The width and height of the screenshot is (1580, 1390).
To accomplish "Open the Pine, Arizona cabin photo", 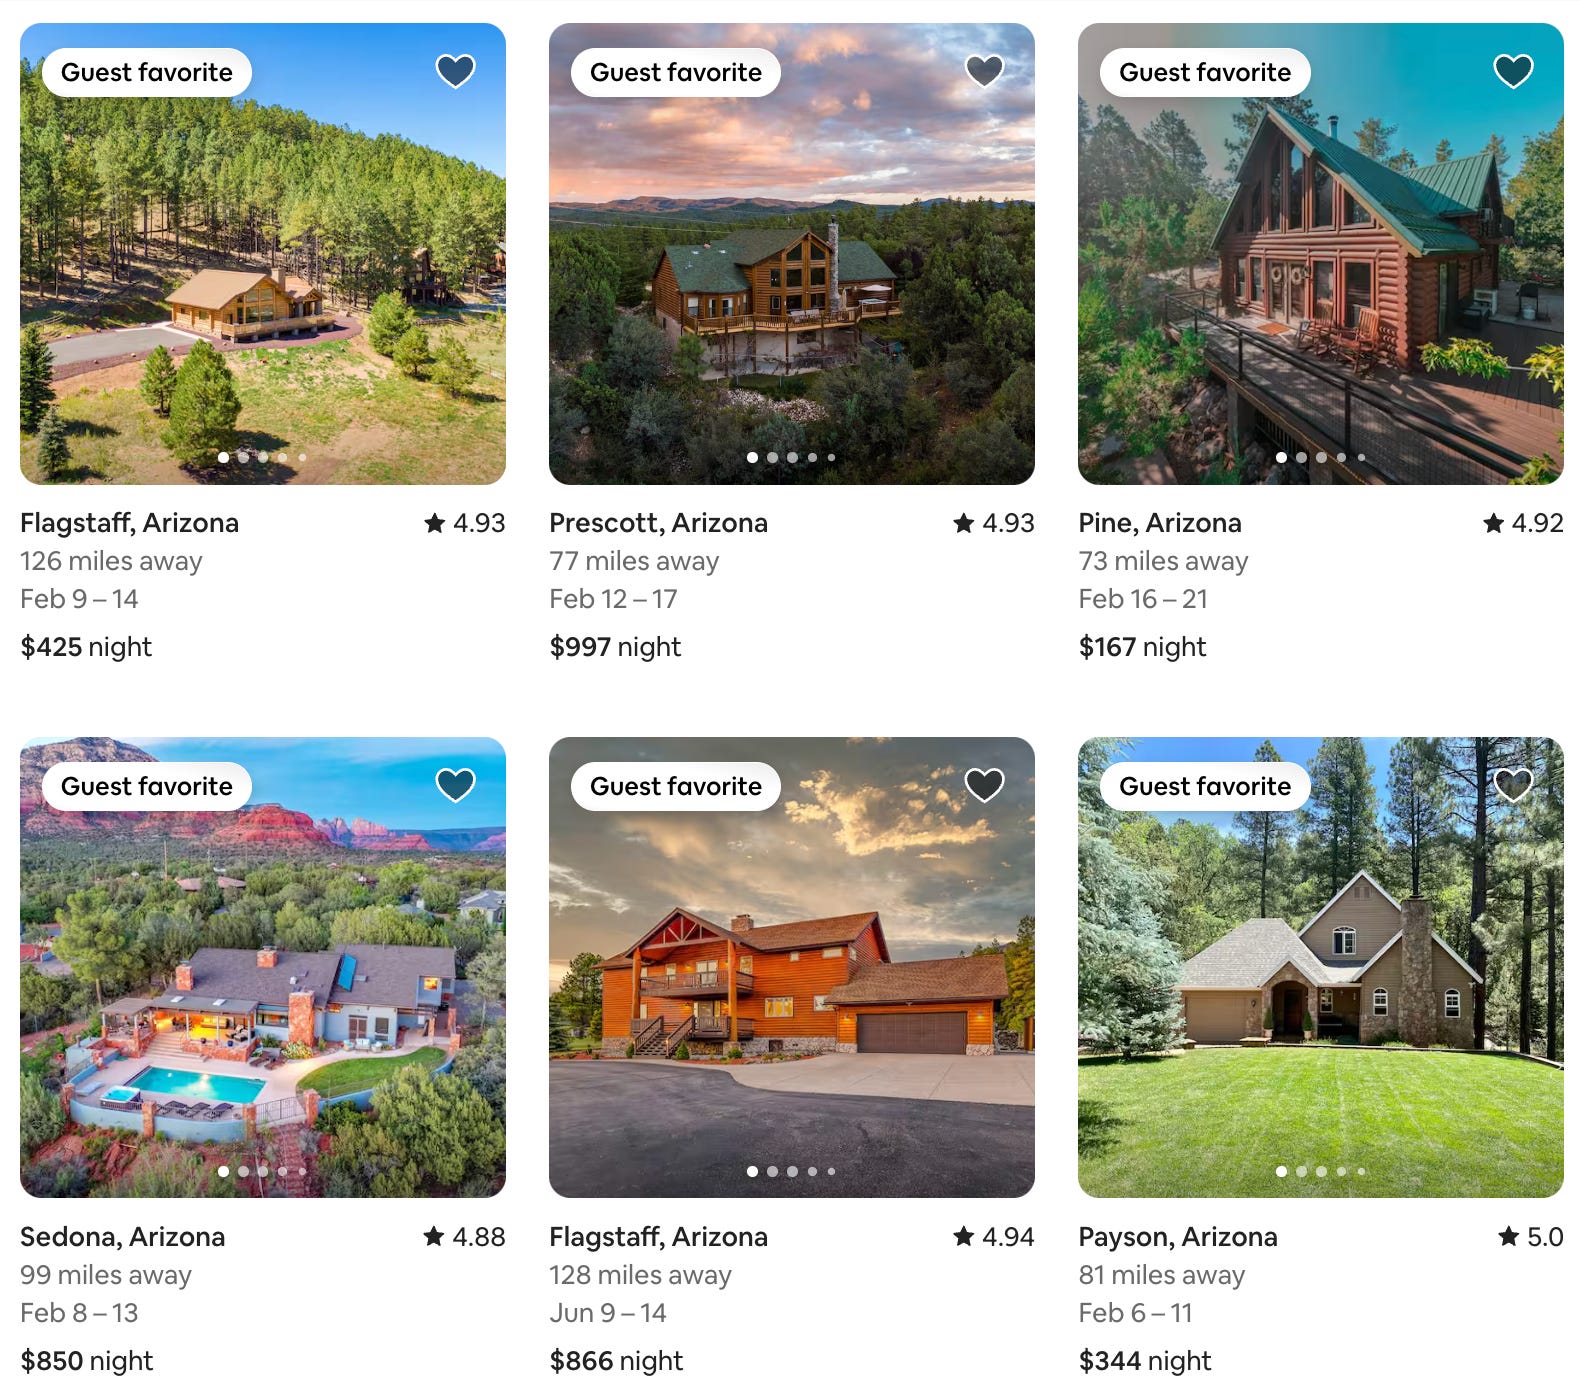I will (x=1320, y=254).
